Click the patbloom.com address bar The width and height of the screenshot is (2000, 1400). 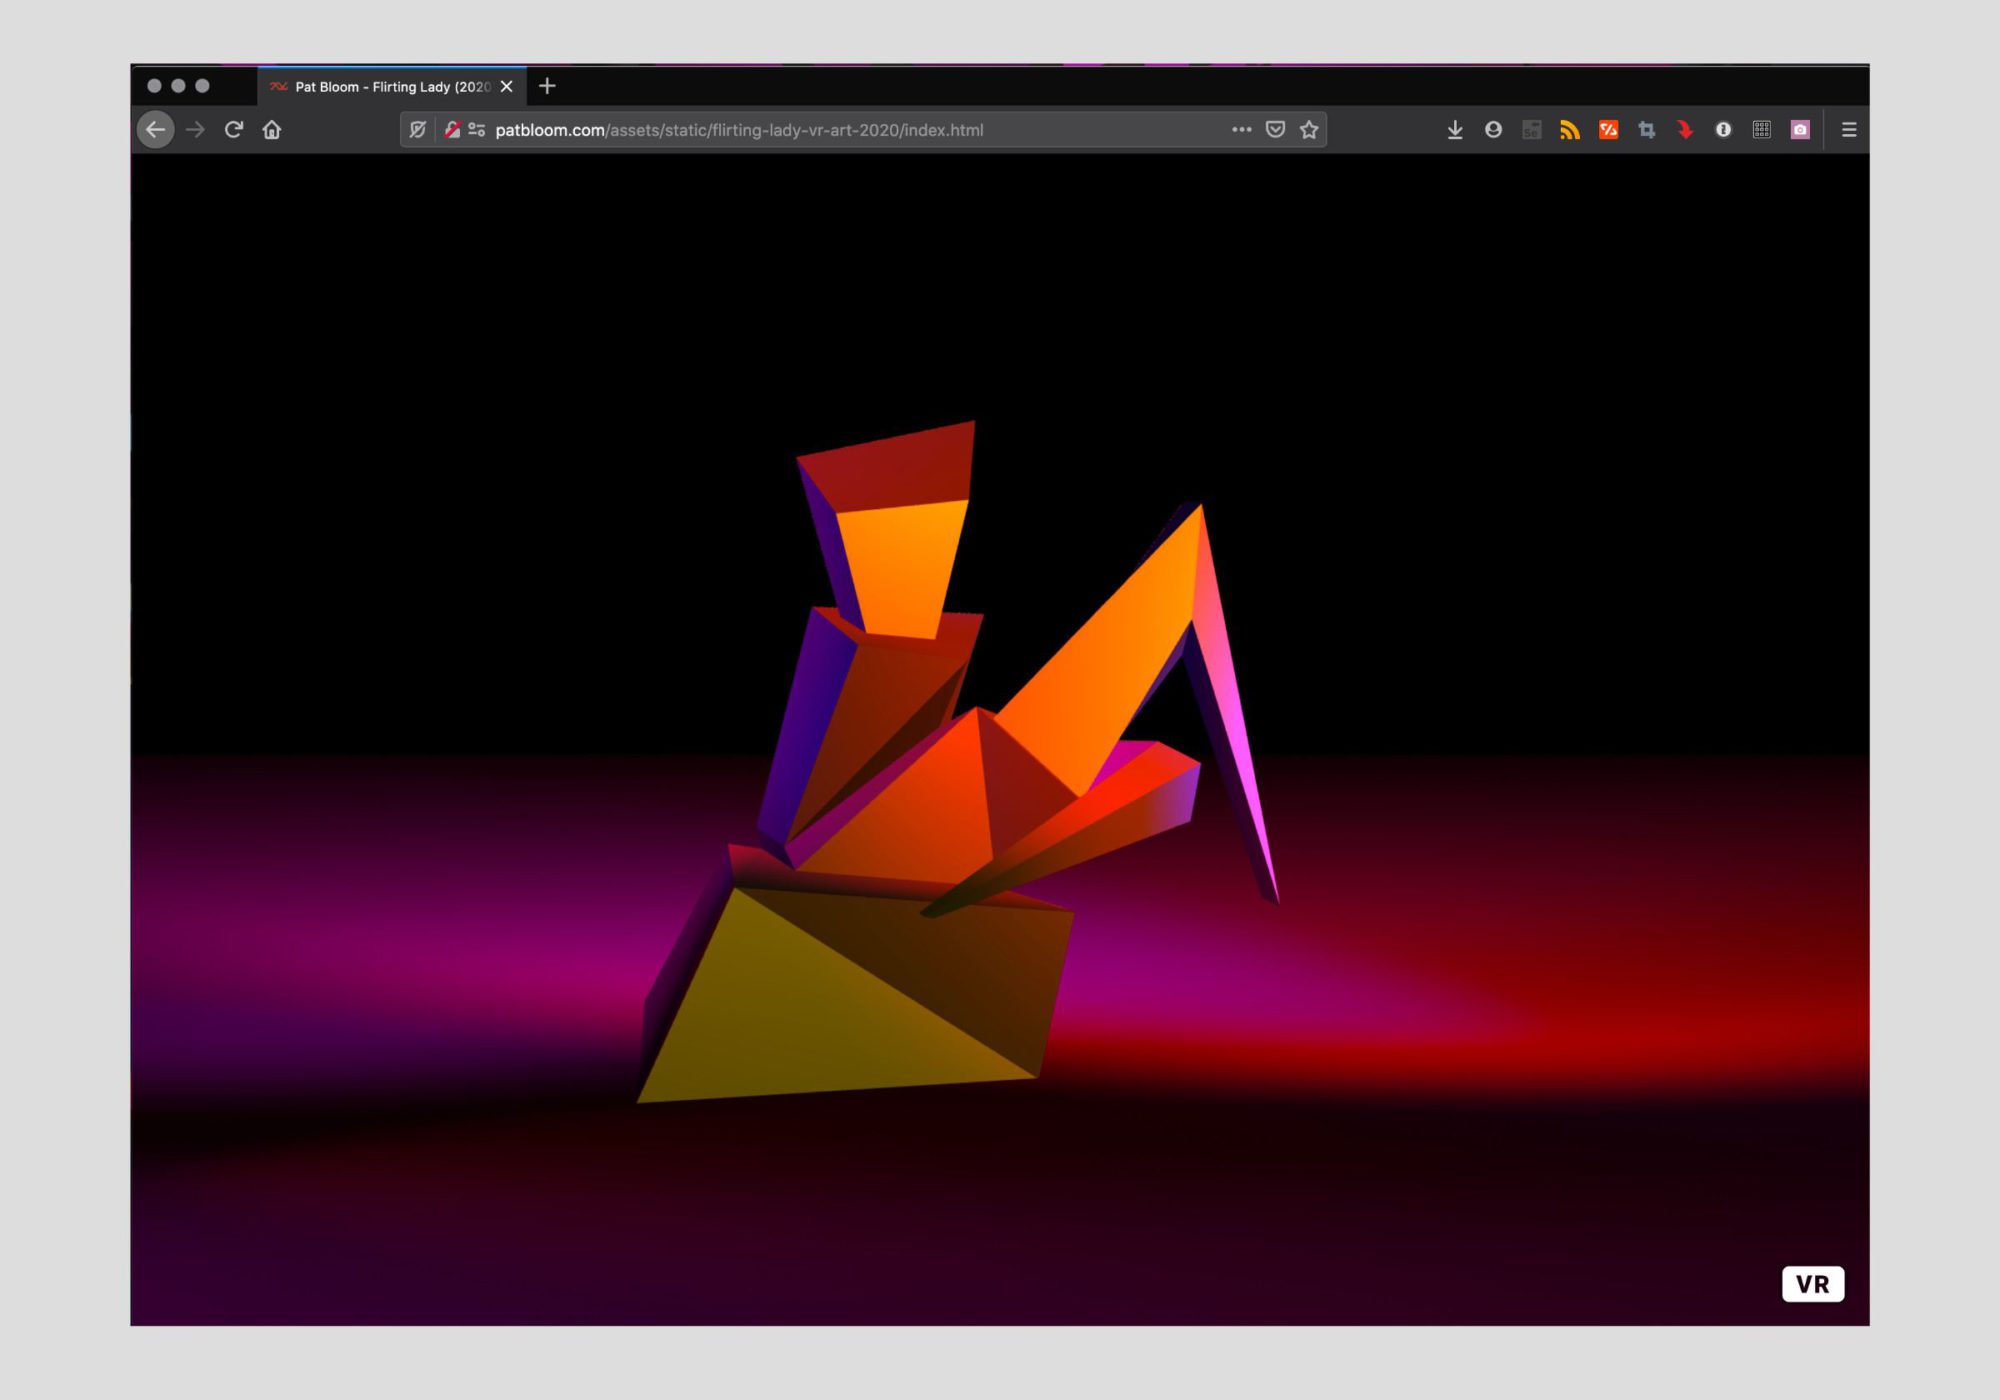pos(740,130)
